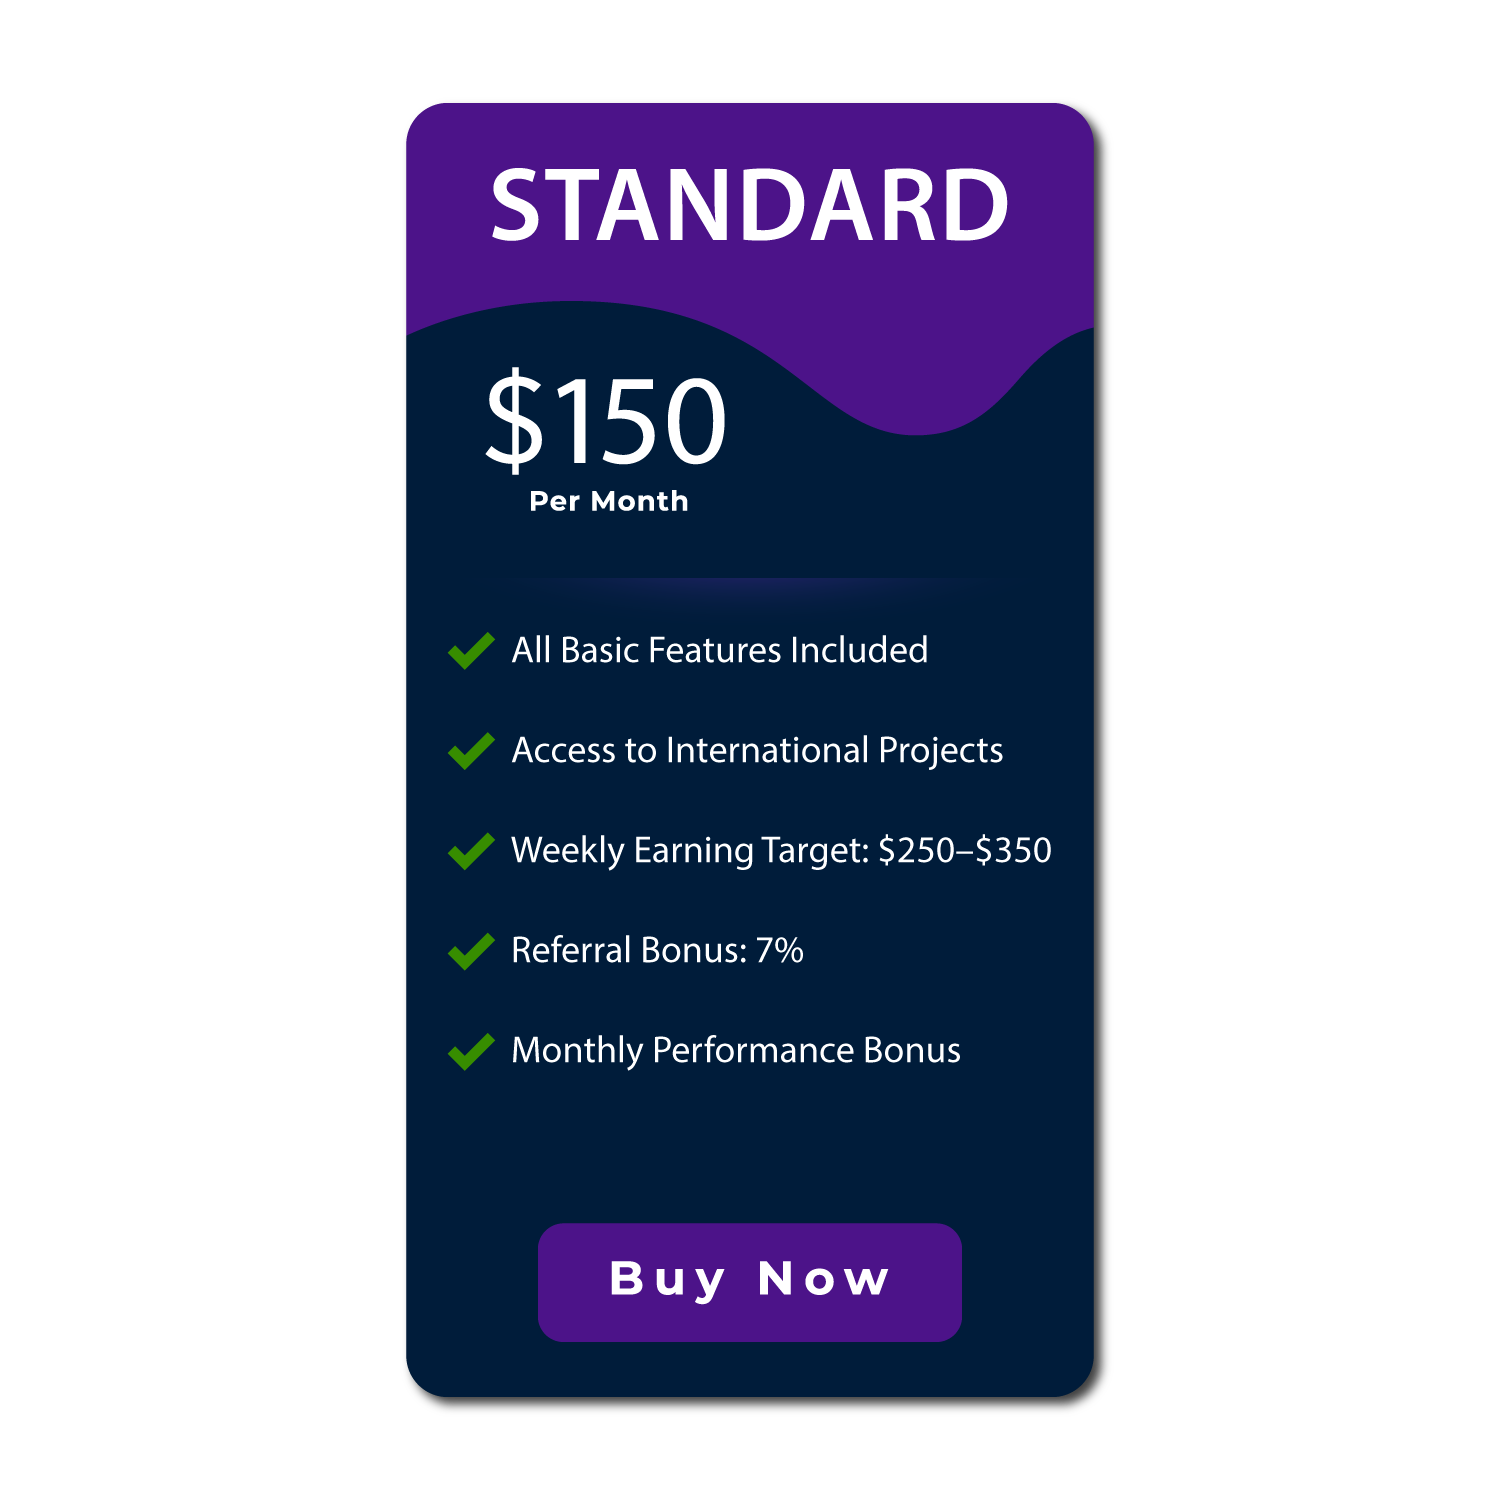Click the Monthly Performance Bonus text
Screen dimensions: 1500x1500
[x=735, y=1050]
